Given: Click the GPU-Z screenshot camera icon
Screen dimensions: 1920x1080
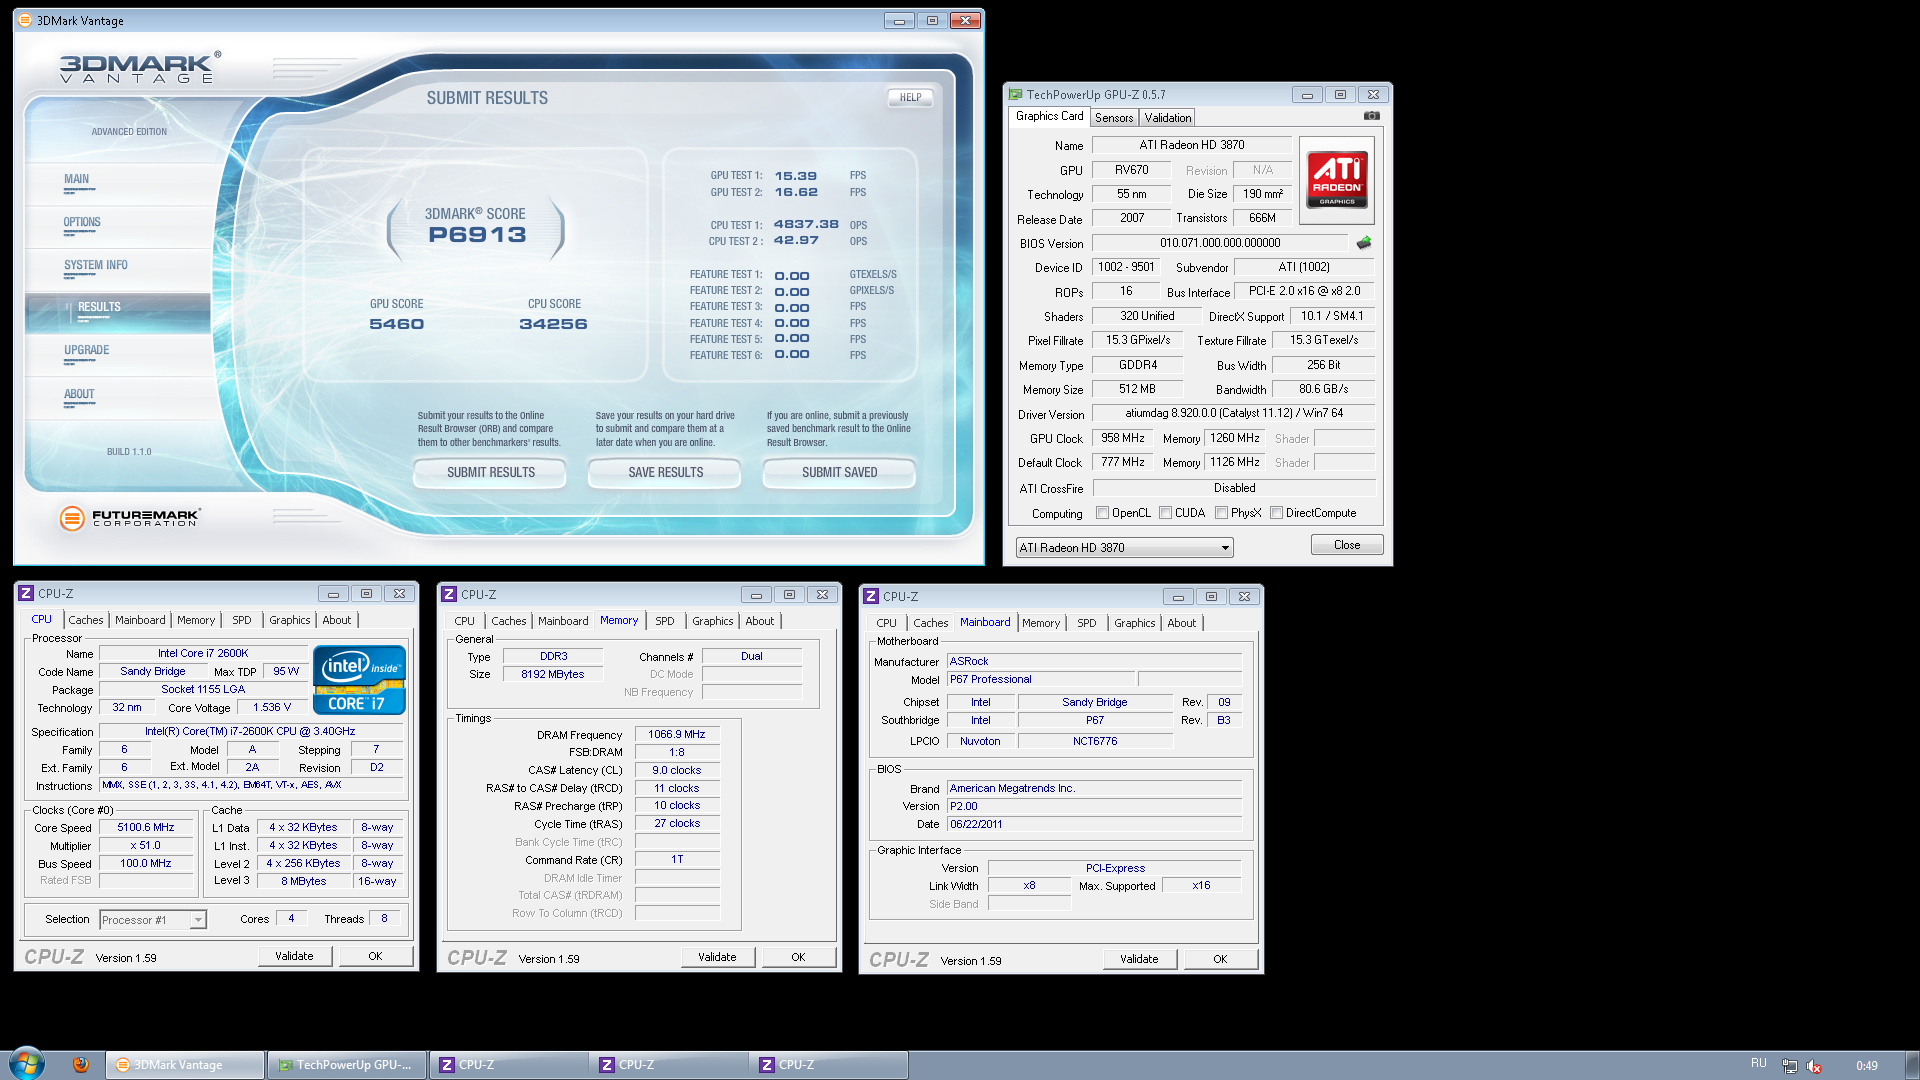Looking at the screenshot, I should tap(1371, 116).
